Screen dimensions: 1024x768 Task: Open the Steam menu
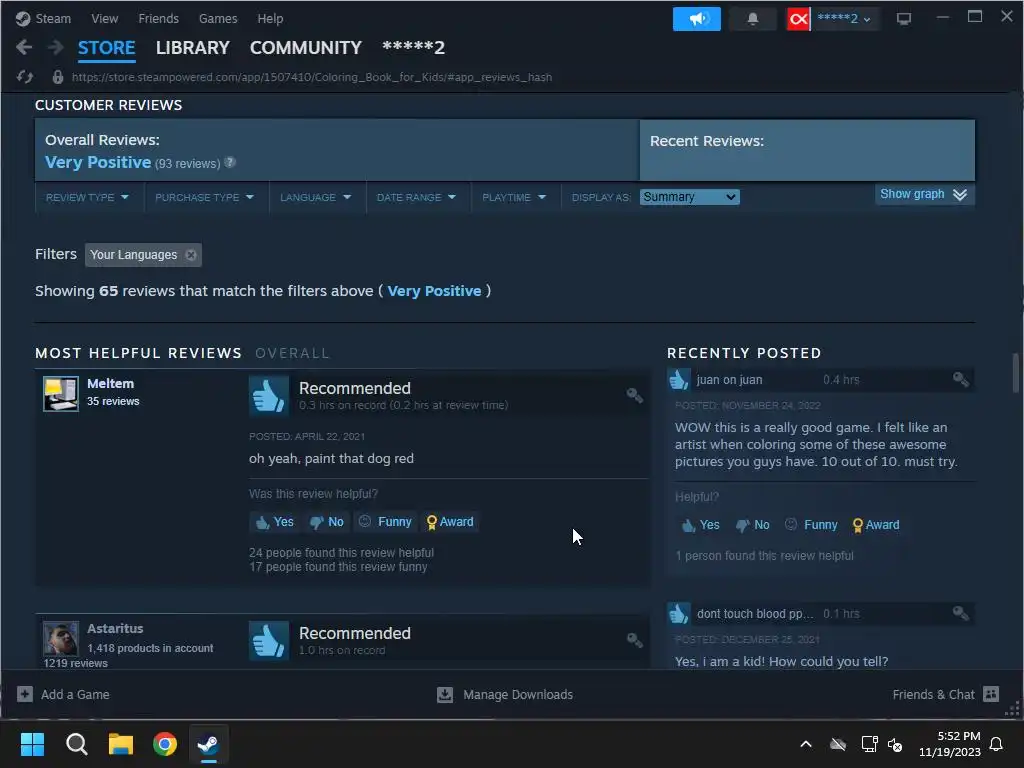tap(53, 18)
